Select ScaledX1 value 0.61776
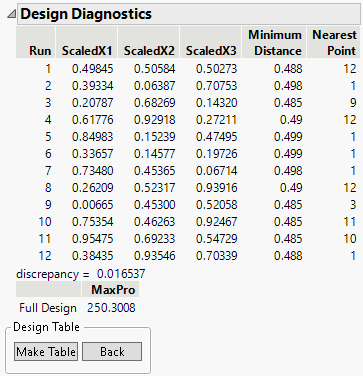 (93, 120)
